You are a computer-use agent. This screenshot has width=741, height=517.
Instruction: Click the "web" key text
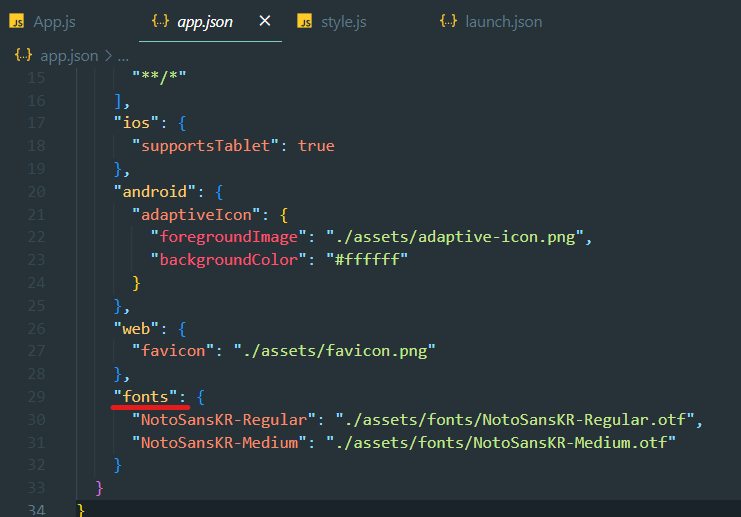[x=136, y=328]
